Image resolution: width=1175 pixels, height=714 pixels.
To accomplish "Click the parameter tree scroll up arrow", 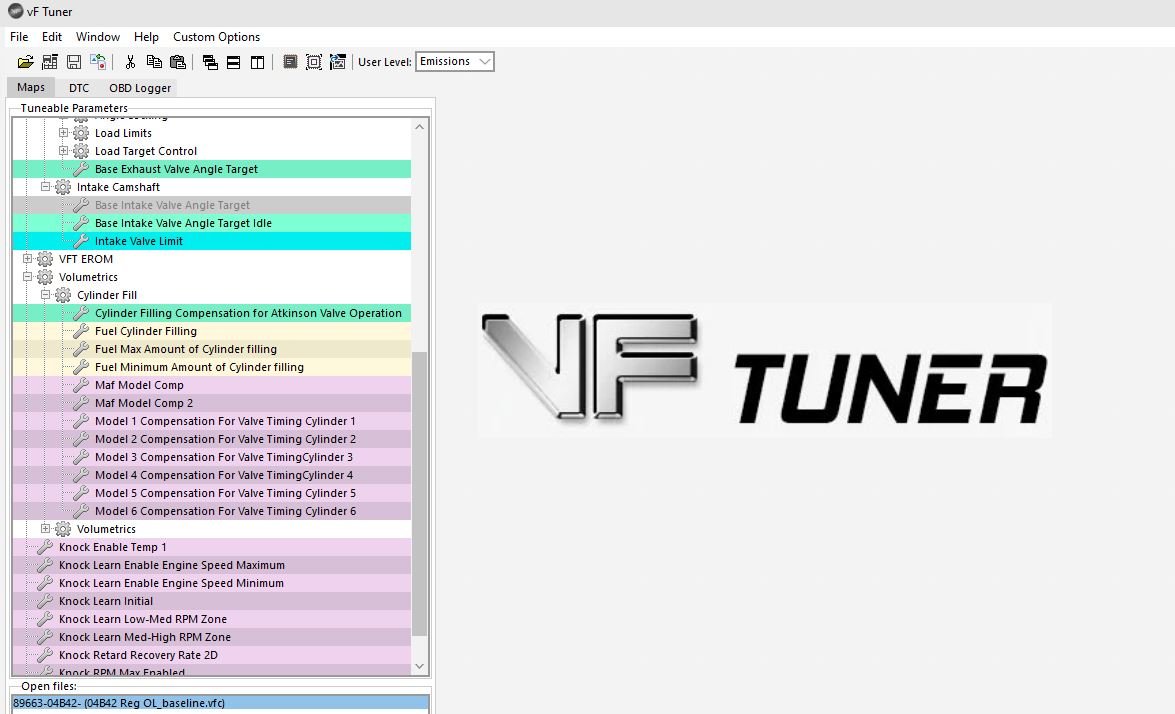I will 420,127.
